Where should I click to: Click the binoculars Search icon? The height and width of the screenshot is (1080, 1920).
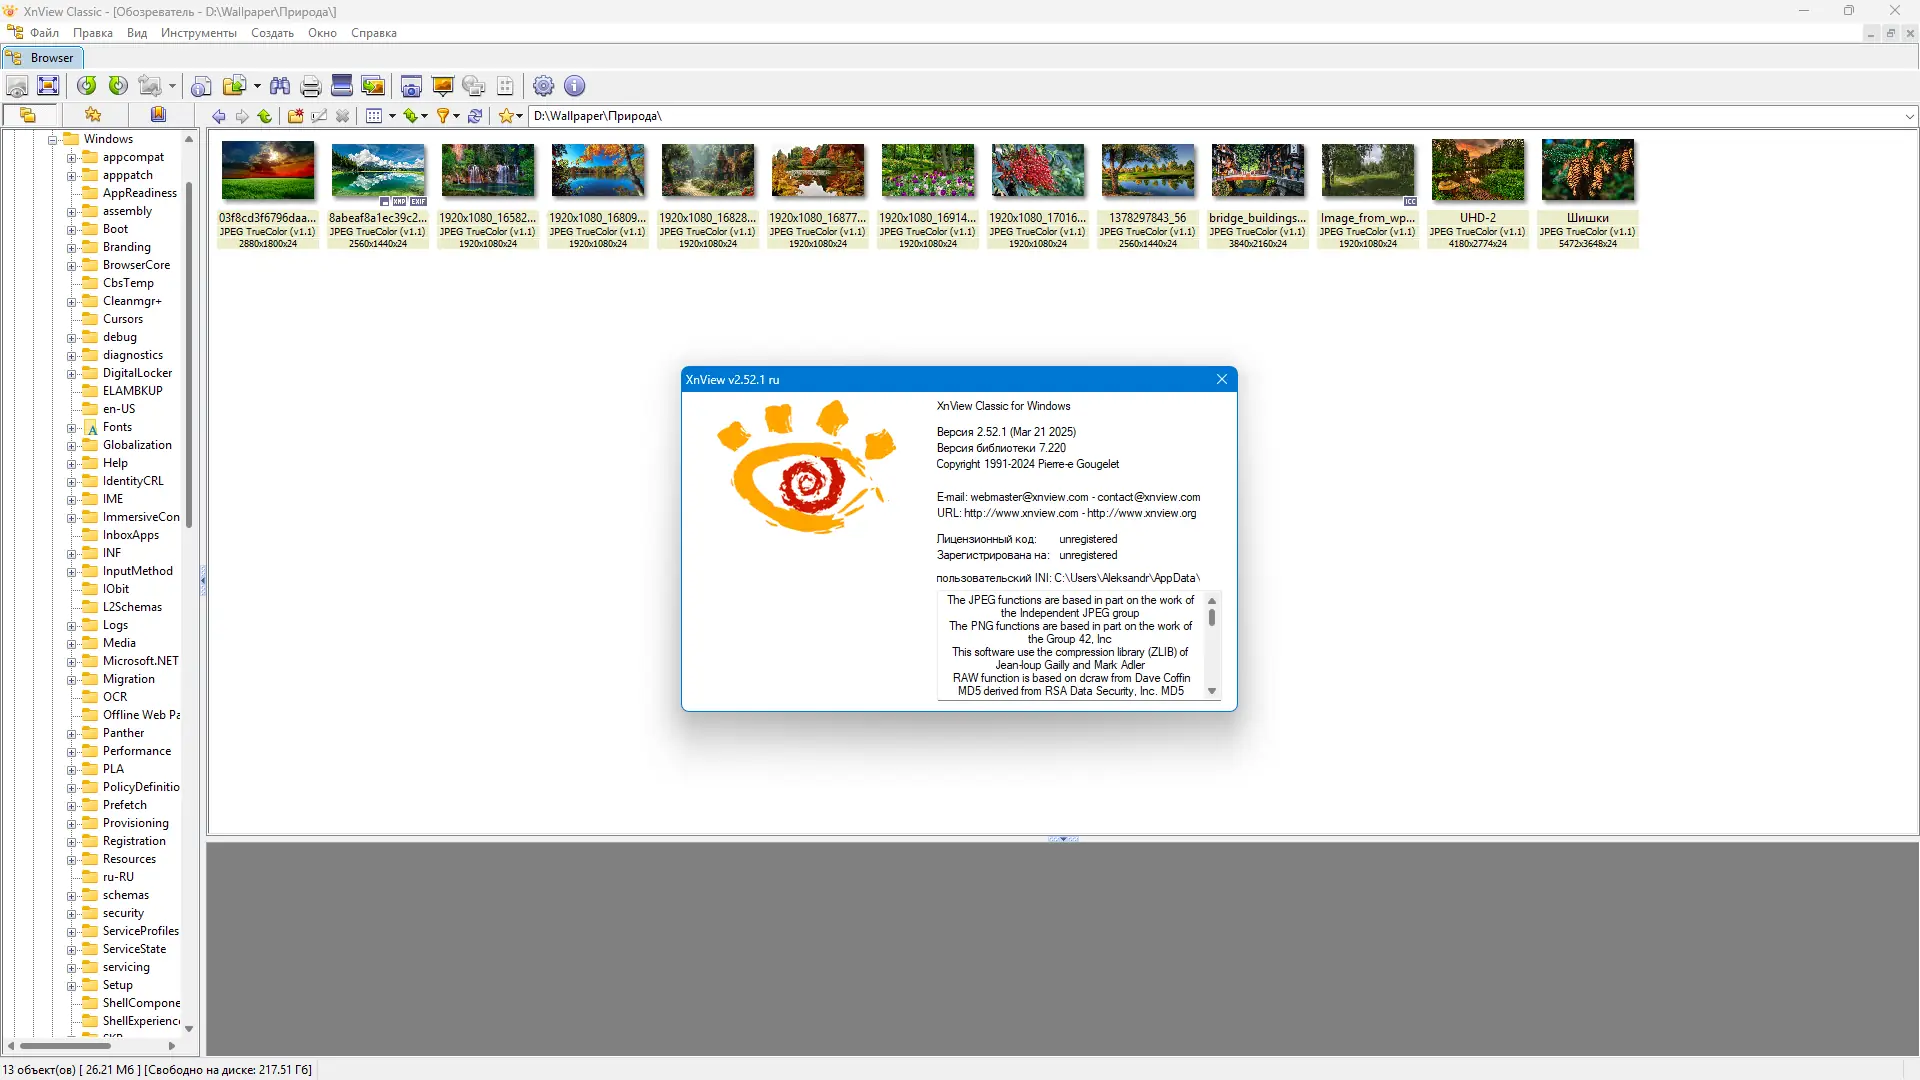(x=280, y=86)
